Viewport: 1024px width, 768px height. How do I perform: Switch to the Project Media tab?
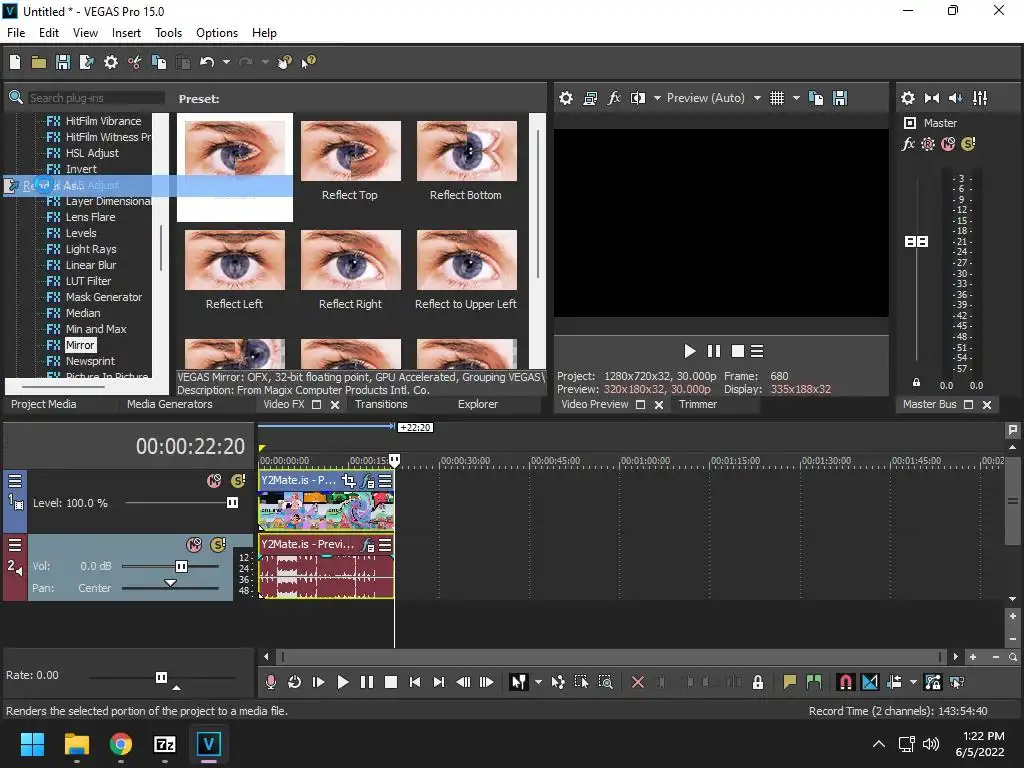(44, 404)
